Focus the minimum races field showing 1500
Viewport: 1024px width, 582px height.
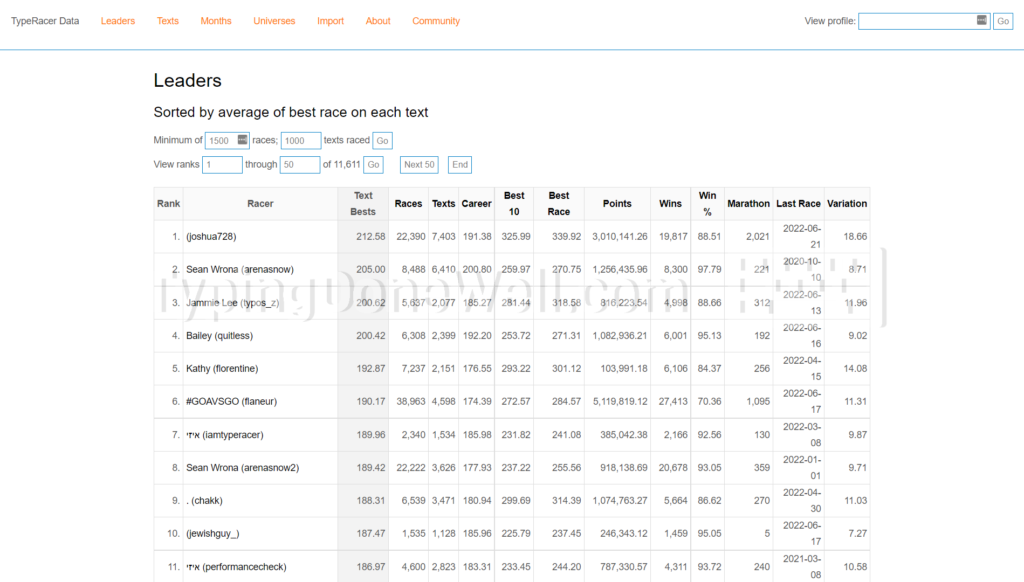pos(227,140)
